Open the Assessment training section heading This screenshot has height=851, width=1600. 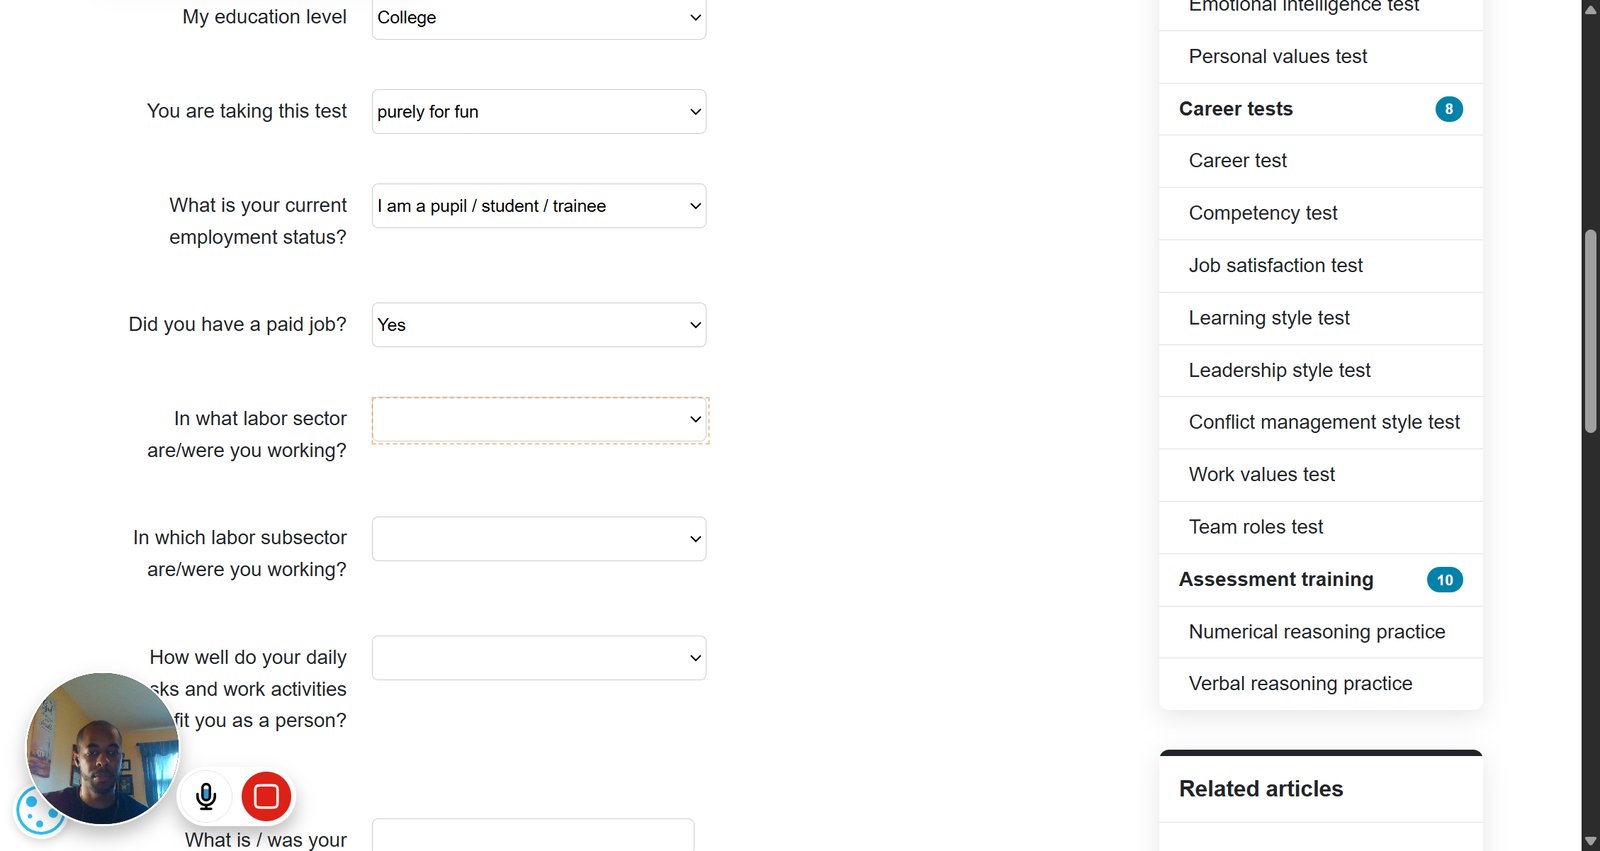tap(1276, 580)
